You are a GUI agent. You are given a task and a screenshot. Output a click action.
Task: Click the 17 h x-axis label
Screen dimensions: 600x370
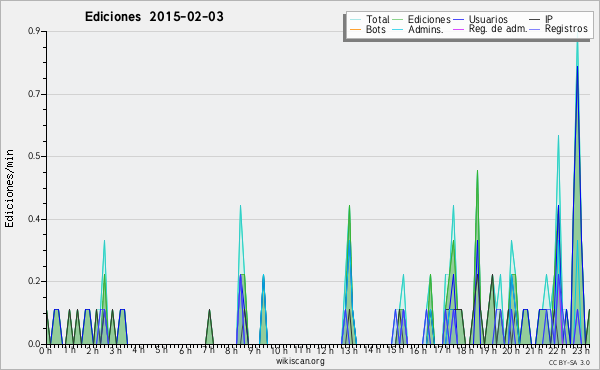(x=442, y=350)
